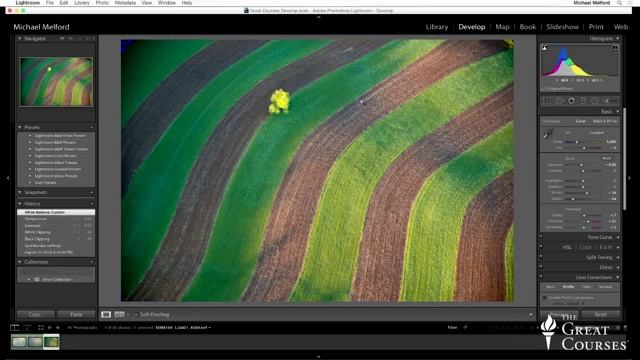The height and width of the screenshot is (360, 640).
Task: Add a new collection with plus icon
Action: point(92,262)
